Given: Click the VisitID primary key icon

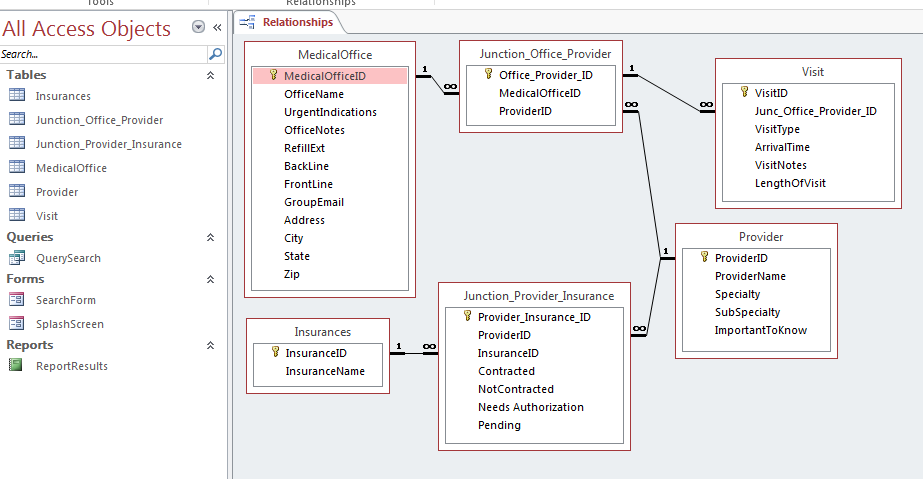Looking at the screenshot, I should (x=744, y=92).
